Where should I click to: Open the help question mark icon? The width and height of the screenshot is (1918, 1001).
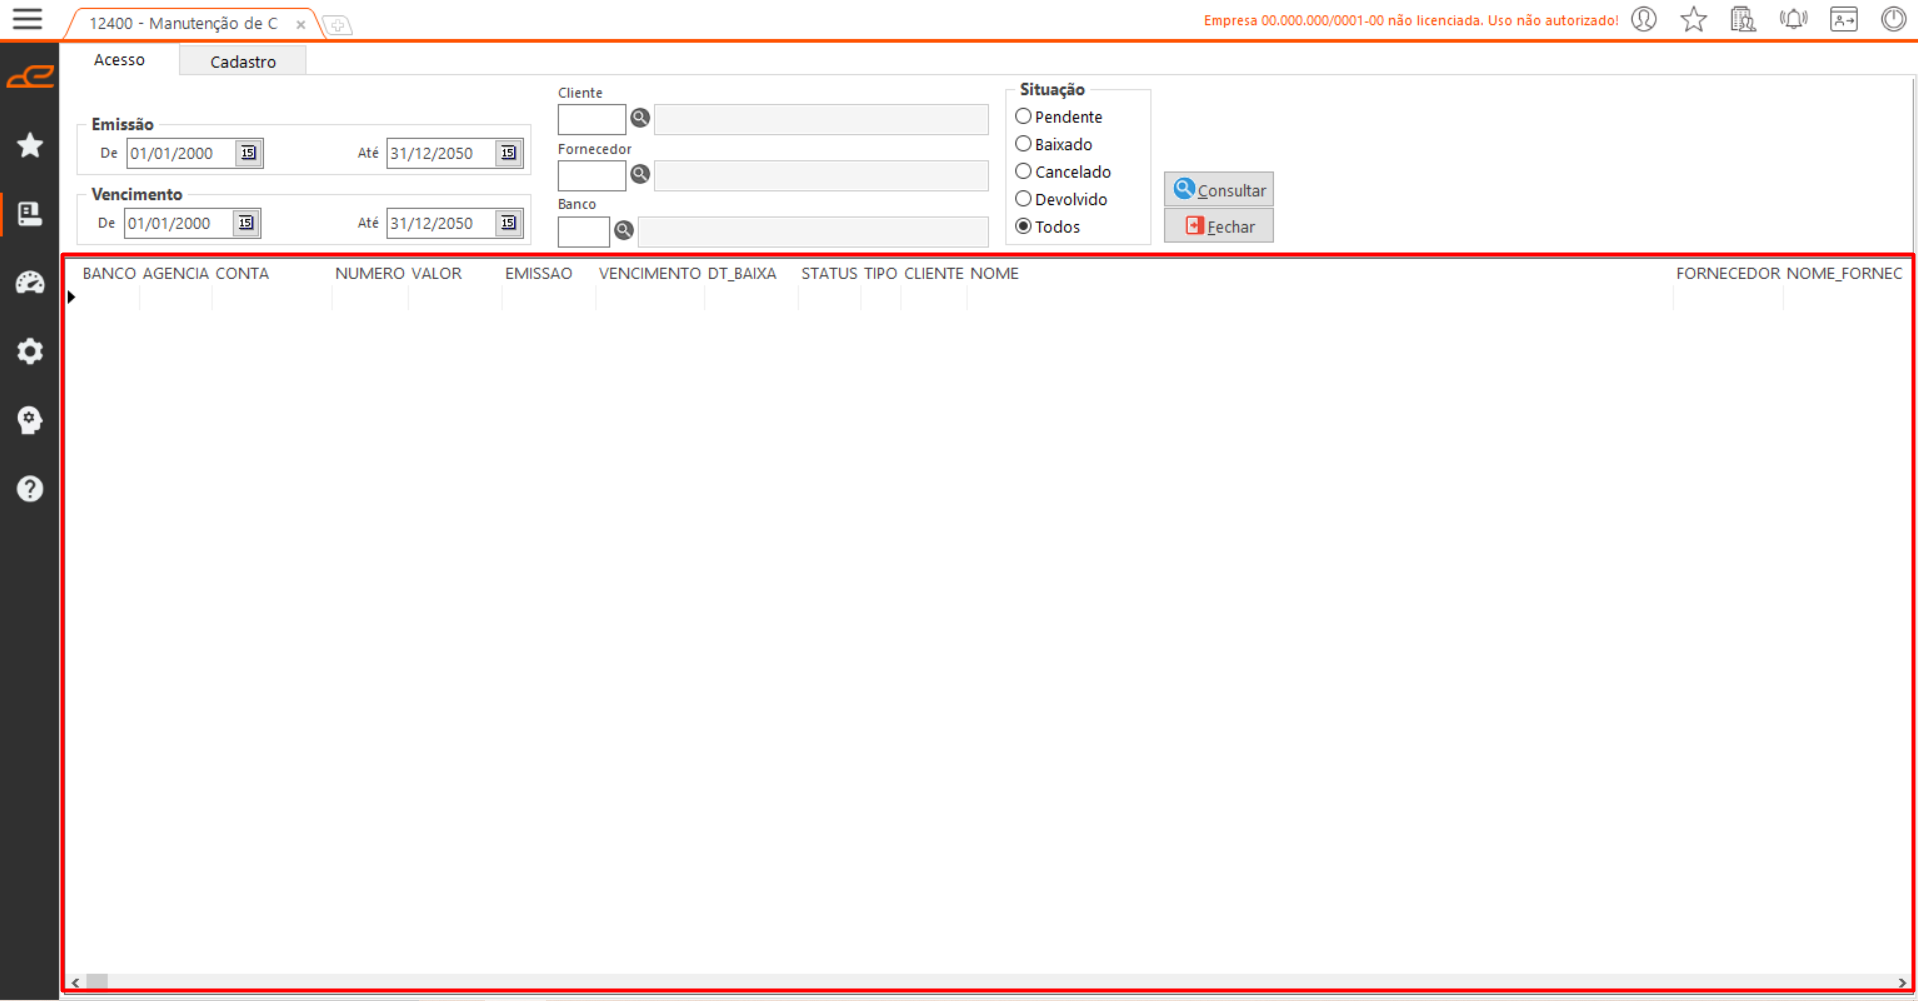point(30,489)
